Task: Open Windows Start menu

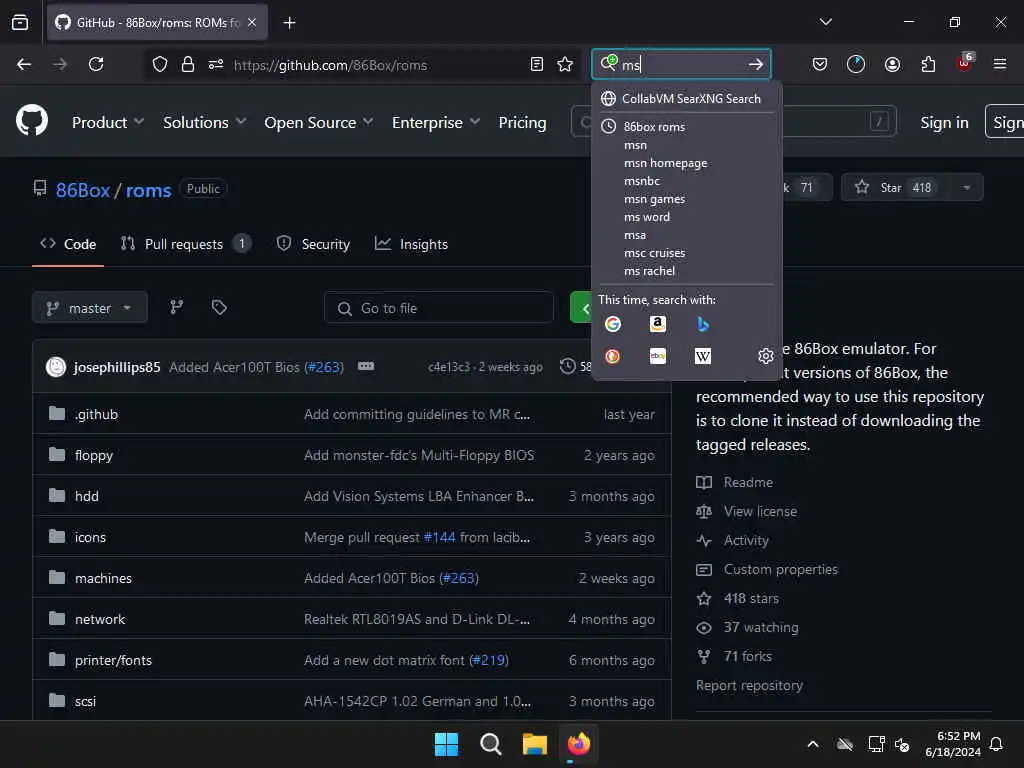Action: pyautogui.click(x=447, y=744)
